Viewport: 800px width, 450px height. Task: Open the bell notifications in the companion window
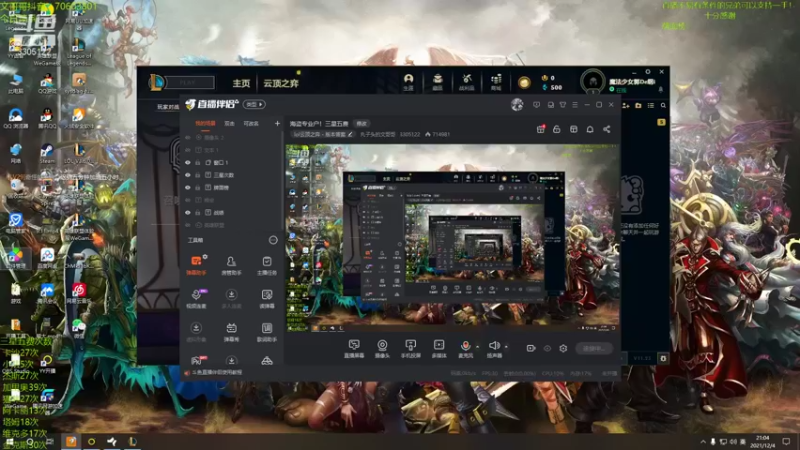tap(590, 129)
